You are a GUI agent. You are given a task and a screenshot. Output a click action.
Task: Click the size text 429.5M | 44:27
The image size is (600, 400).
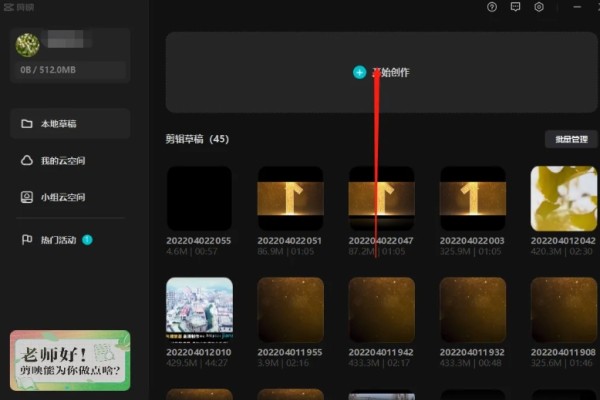pos(197,363)
